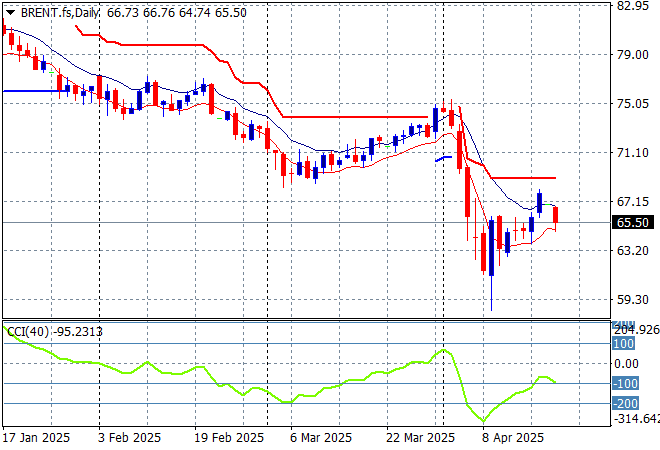Select the CCI -200 level label
Image resolution: width=660 pixels, height=450 pixels.
tap(625, 403)
